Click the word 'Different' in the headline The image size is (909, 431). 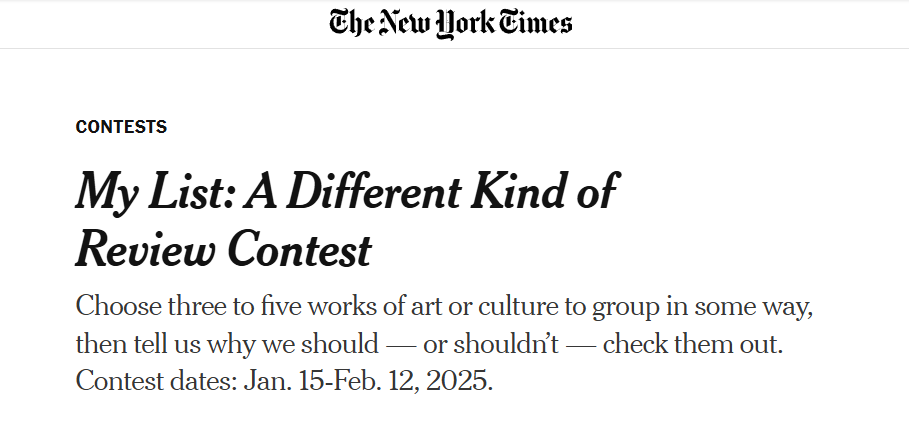374,192
